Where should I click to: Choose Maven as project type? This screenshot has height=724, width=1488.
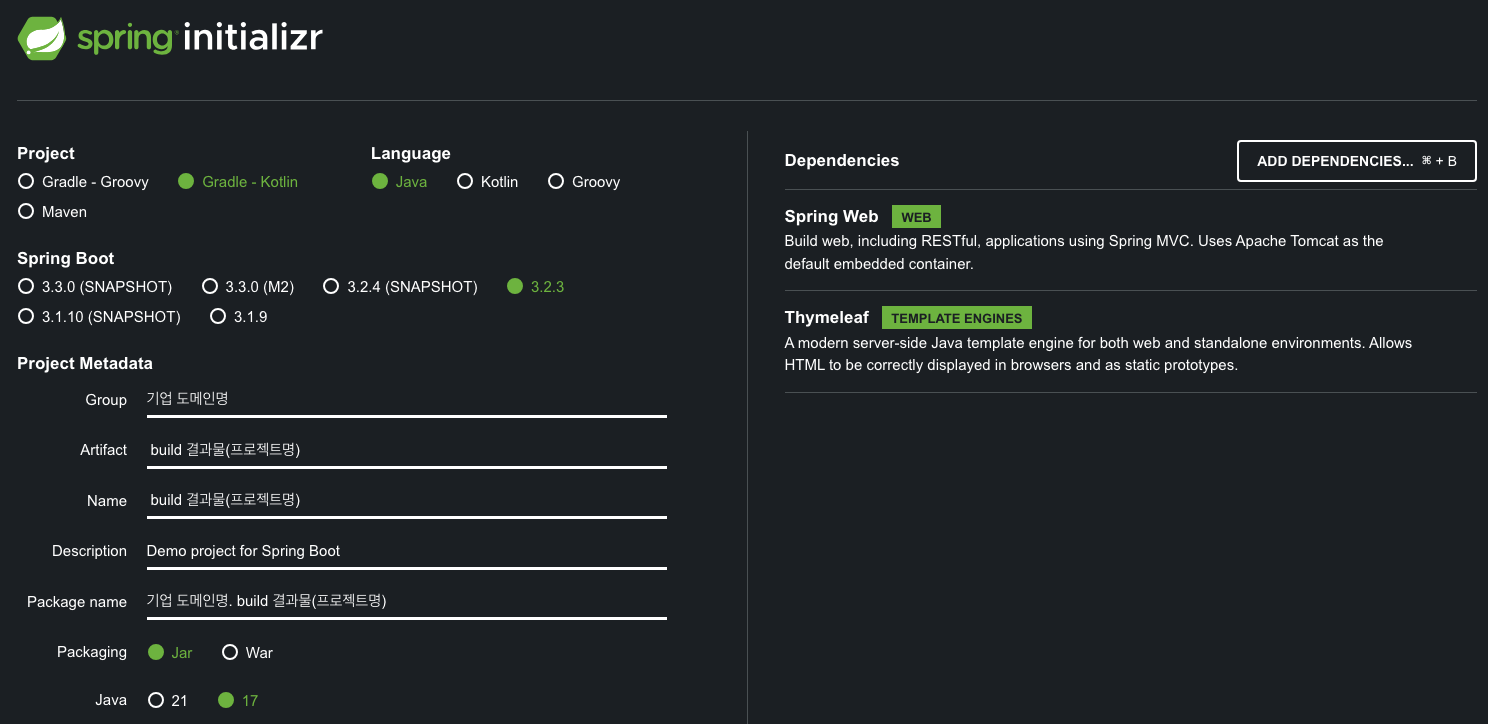[53, 212]
